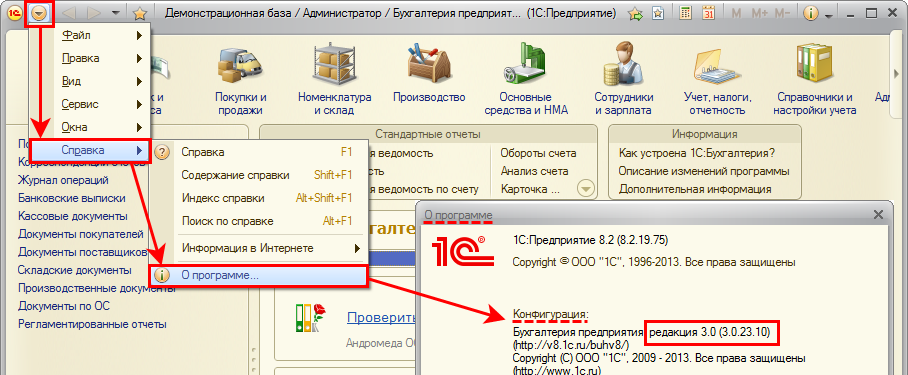
Task: Go forward with the right arrow navigation button
Action: click(x=93, y=13)
